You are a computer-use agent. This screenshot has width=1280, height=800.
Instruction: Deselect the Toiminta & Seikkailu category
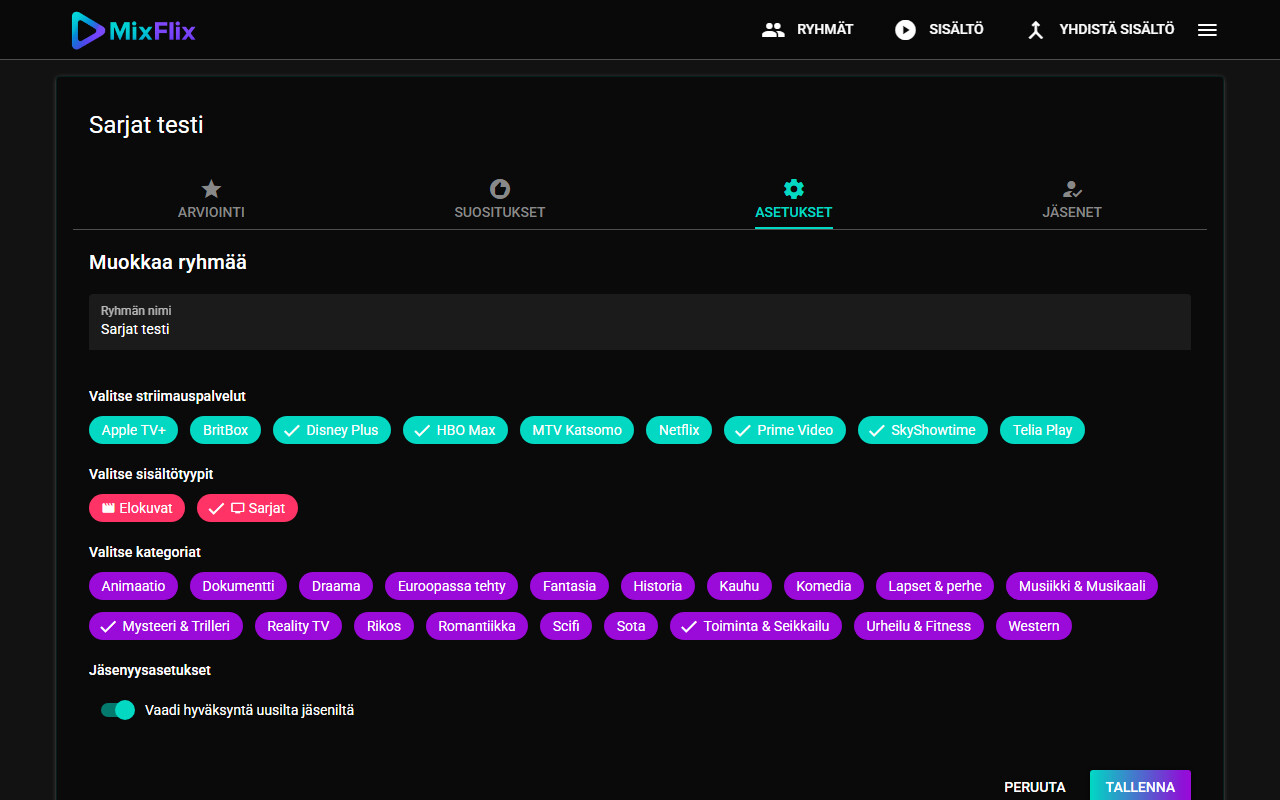[756, 626]
